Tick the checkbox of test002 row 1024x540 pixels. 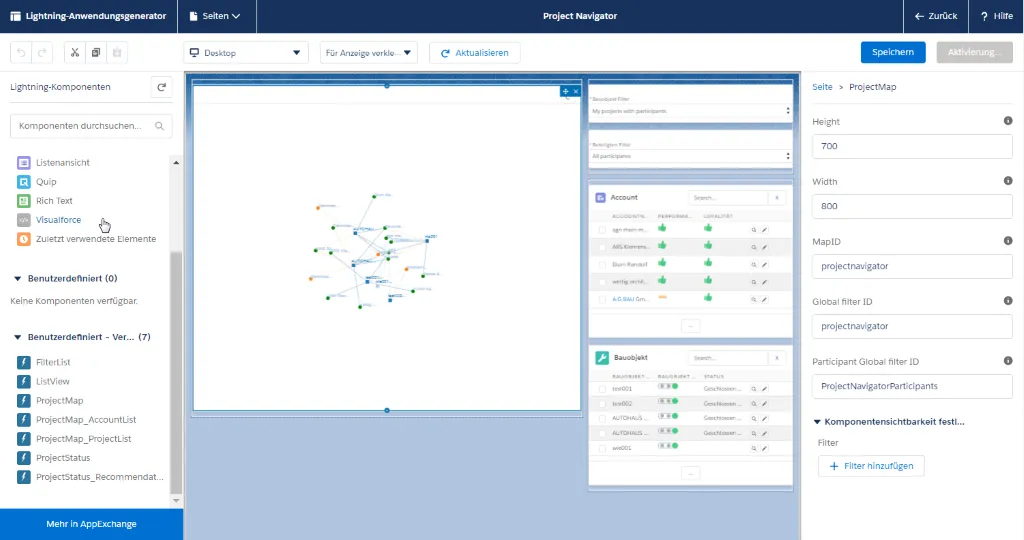tap(602, 404)
